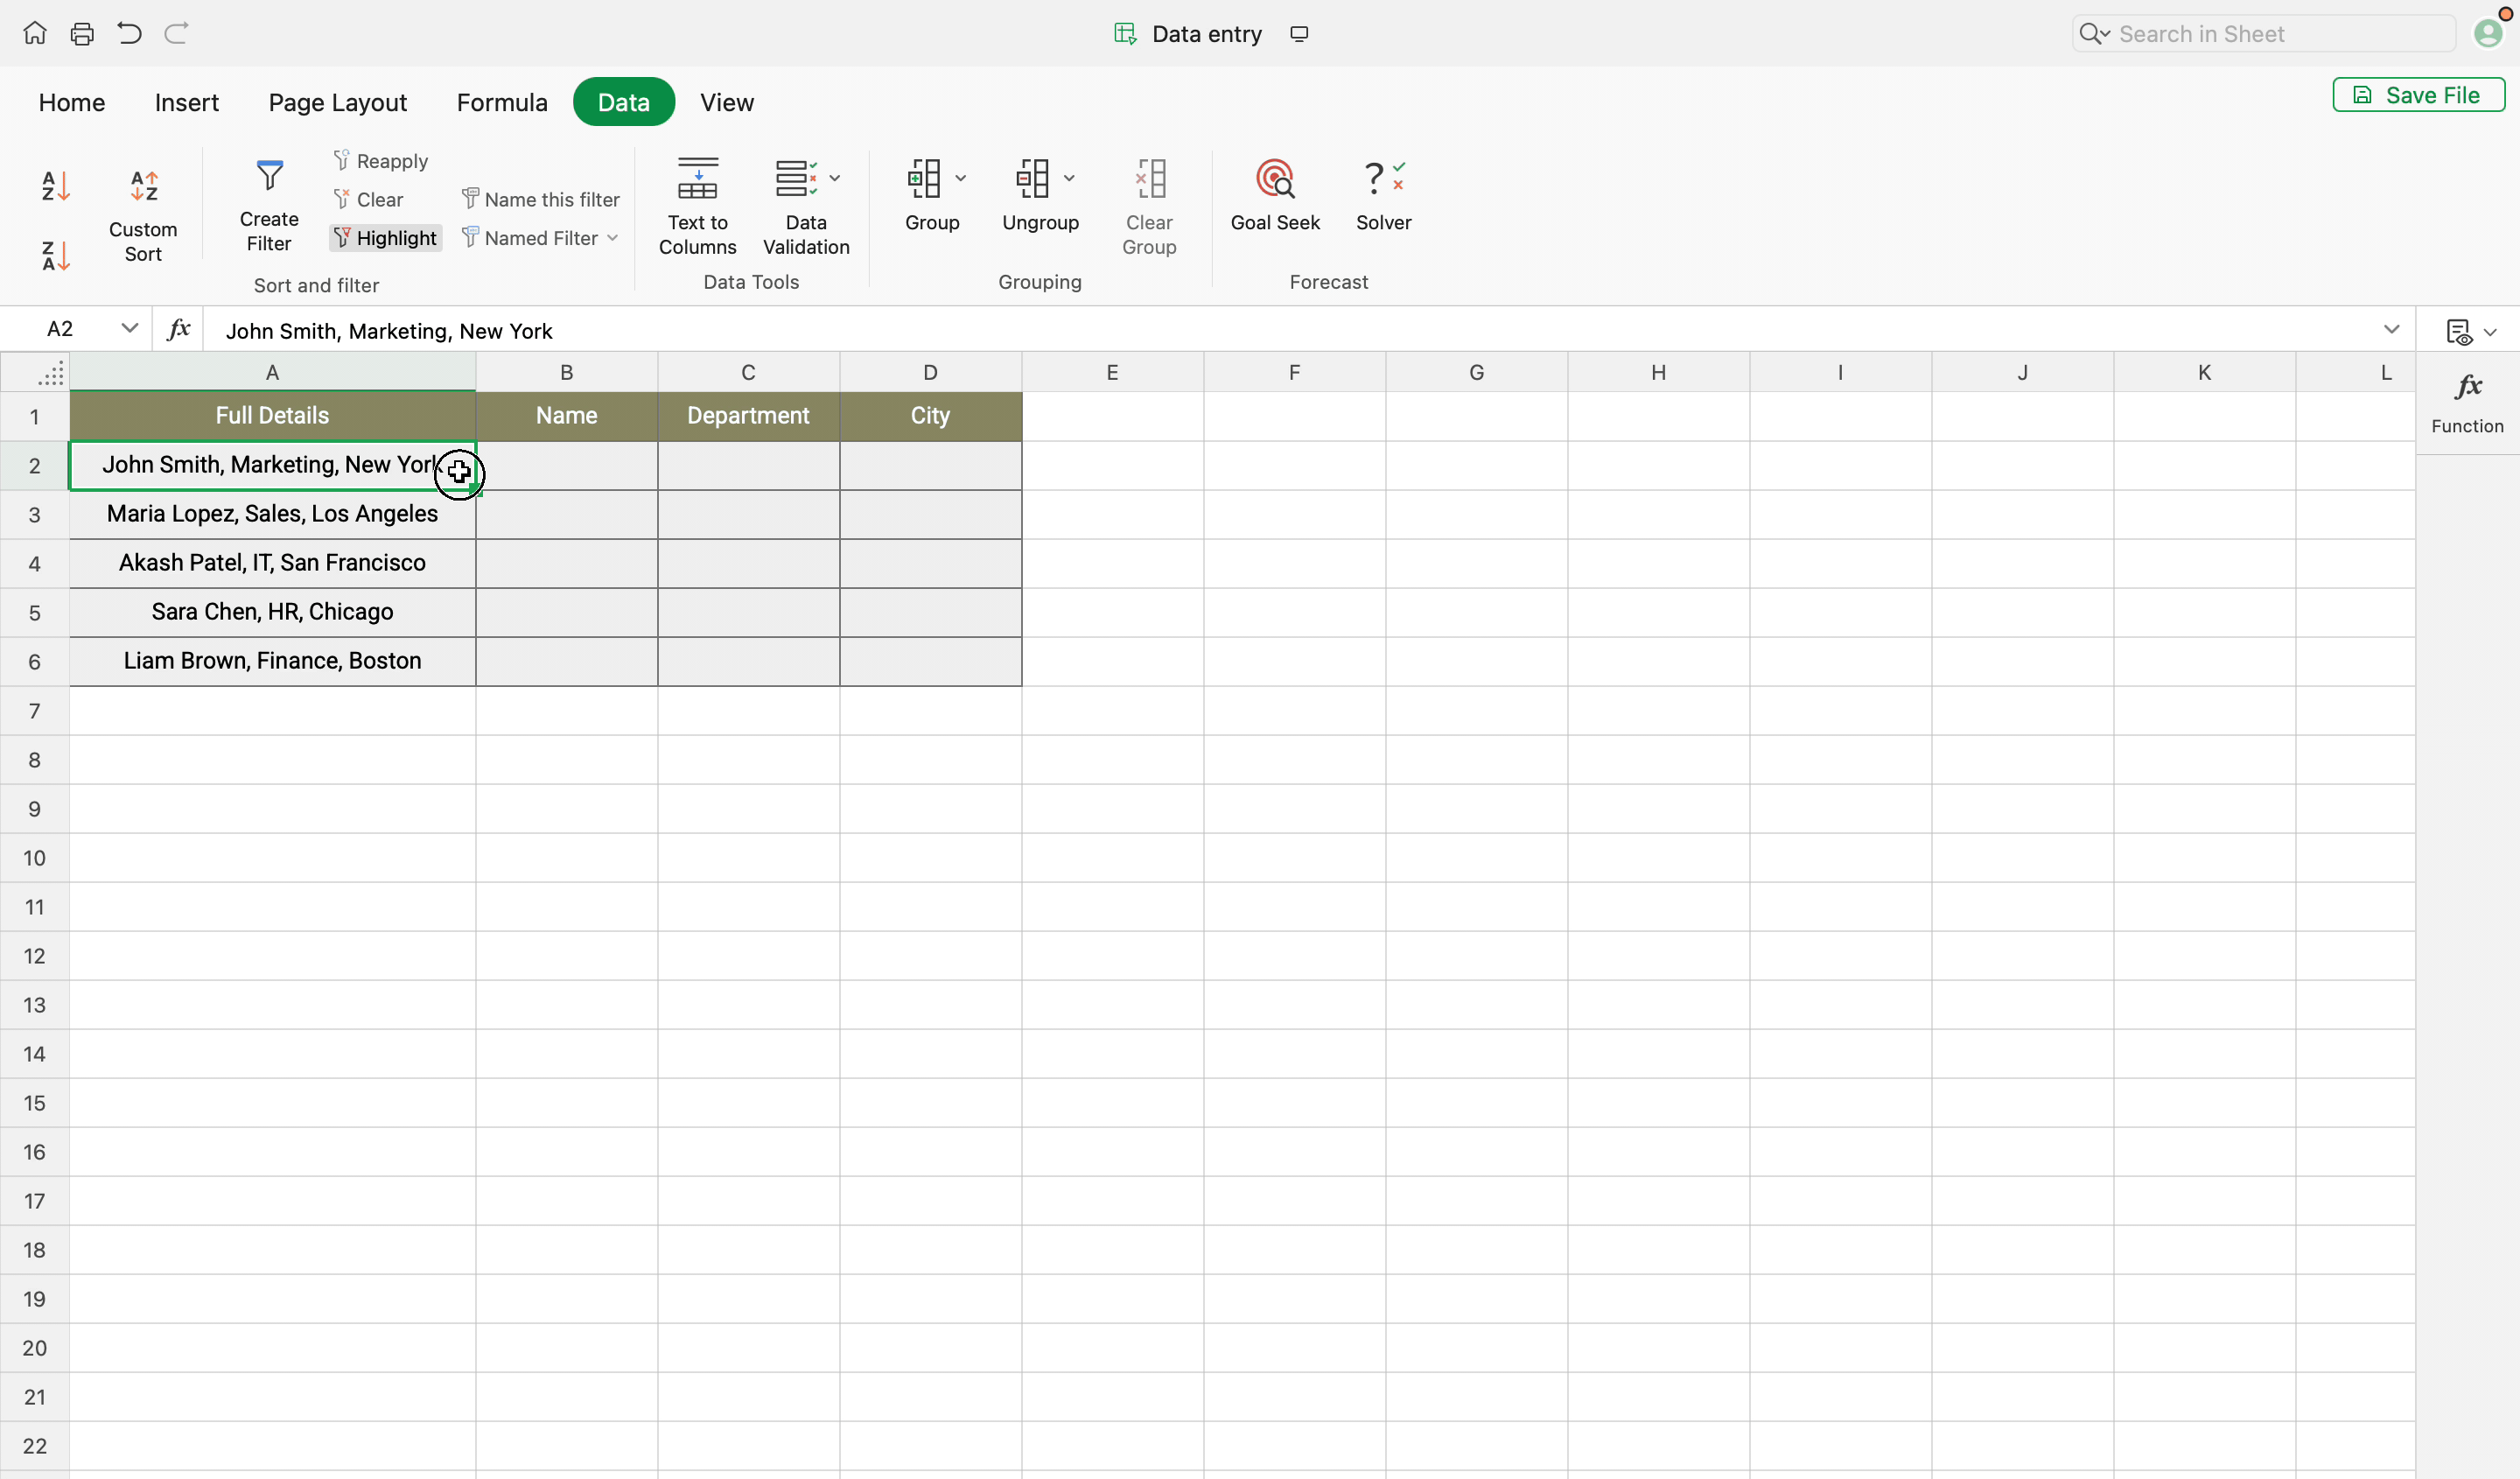Switch to the Formula tab
2520x1479 pixels.
[501, 102]
